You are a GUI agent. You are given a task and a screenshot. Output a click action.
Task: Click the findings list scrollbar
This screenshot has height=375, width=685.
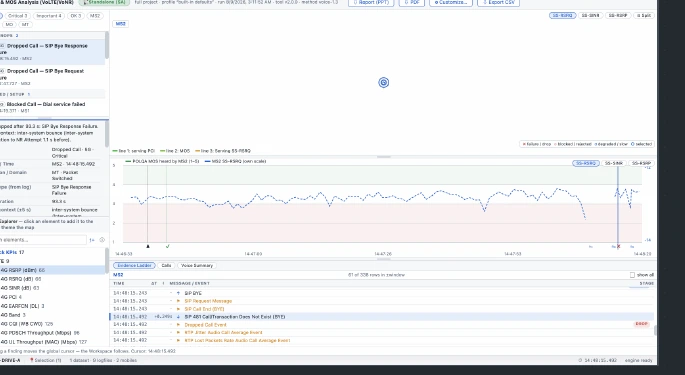coord(107,46)
